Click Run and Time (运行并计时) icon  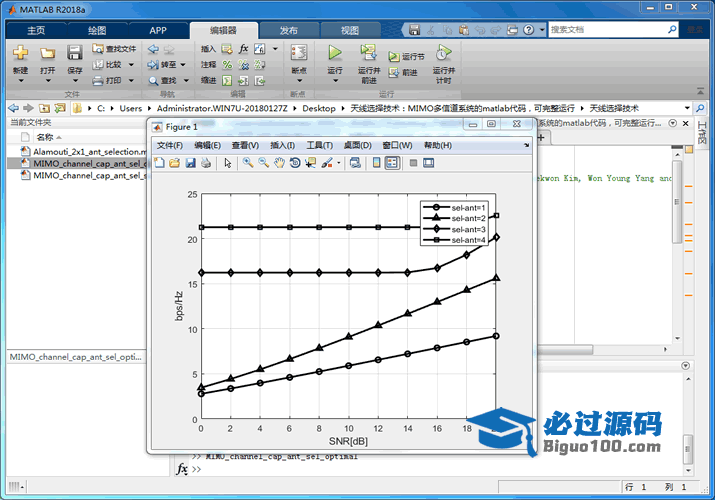point(444,53)
